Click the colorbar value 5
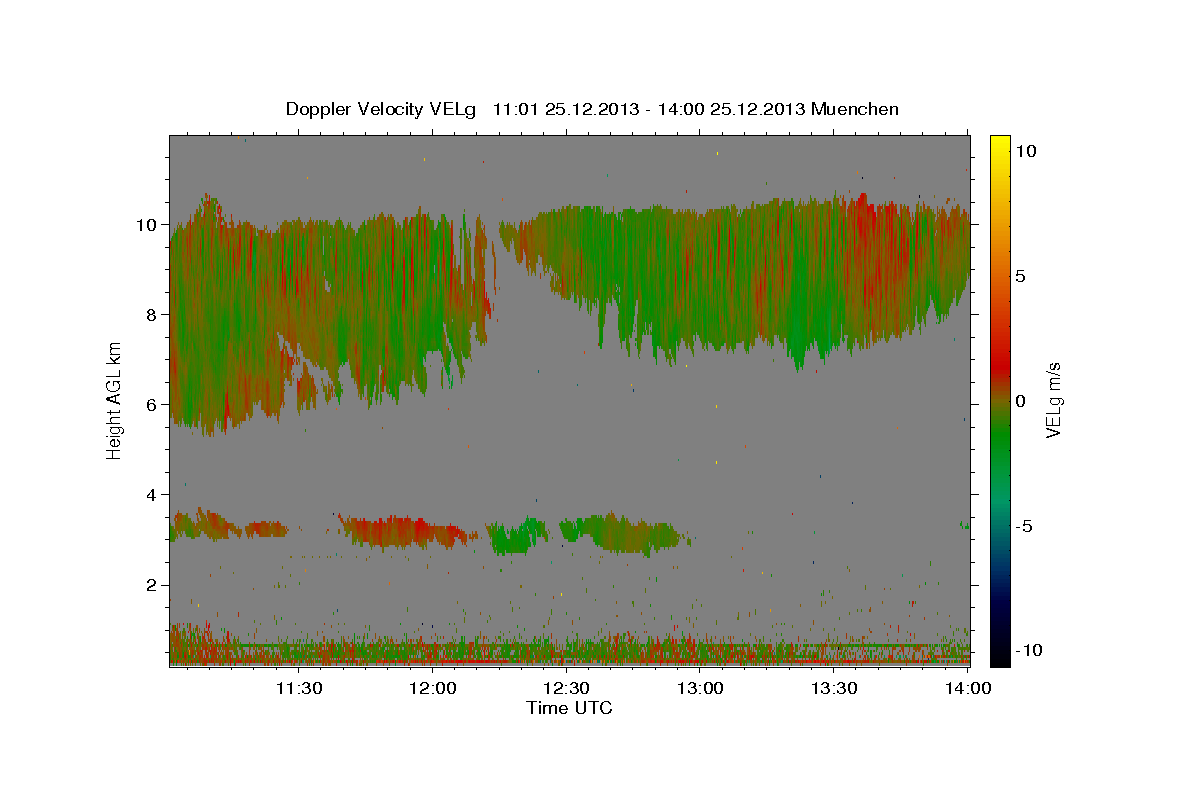This screenshot has width=1200, height=800. [1021, 276]
